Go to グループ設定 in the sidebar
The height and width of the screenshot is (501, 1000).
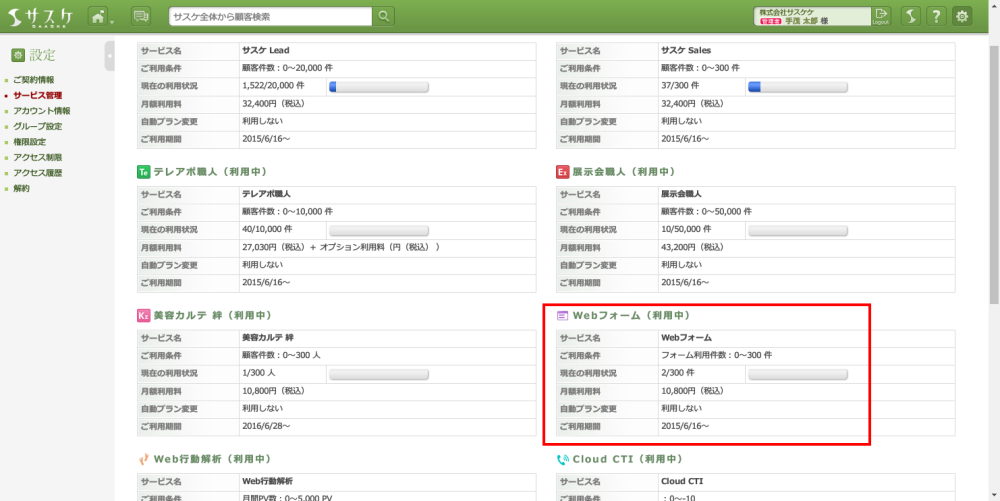pyautogui.click(x=37, y=127)
